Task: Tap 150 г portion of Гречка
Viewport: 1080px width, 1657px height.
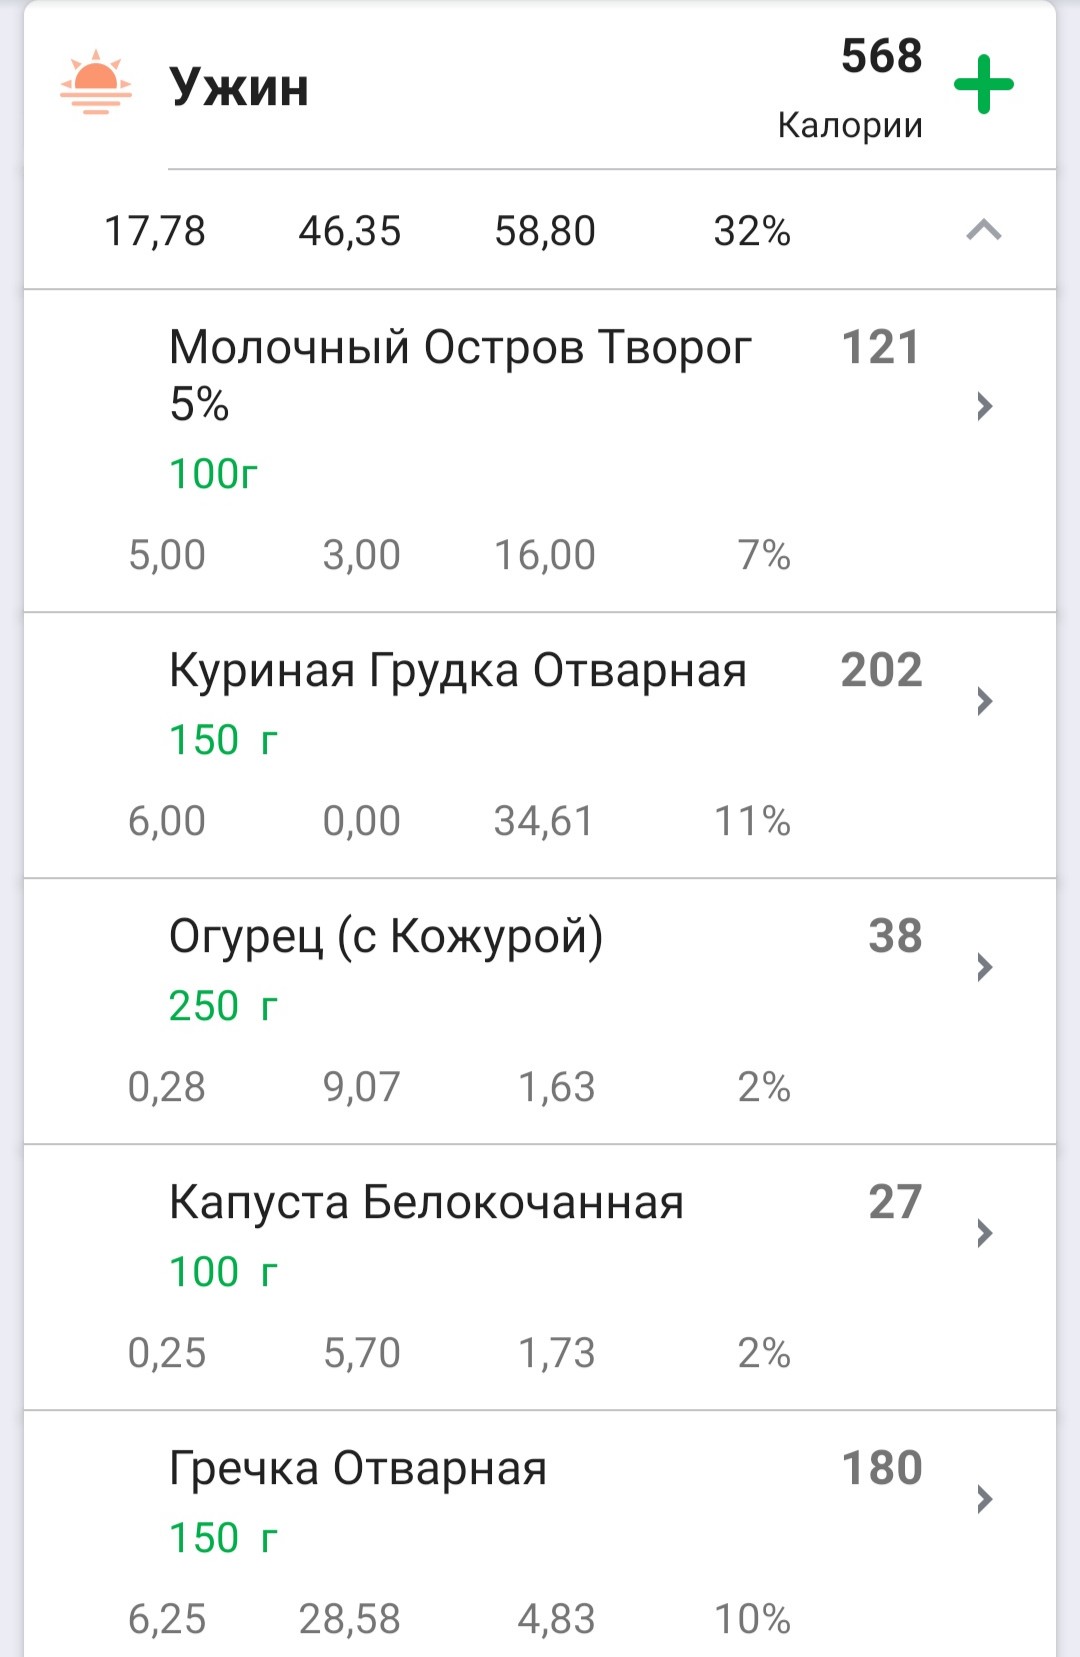Action: 223,1538
